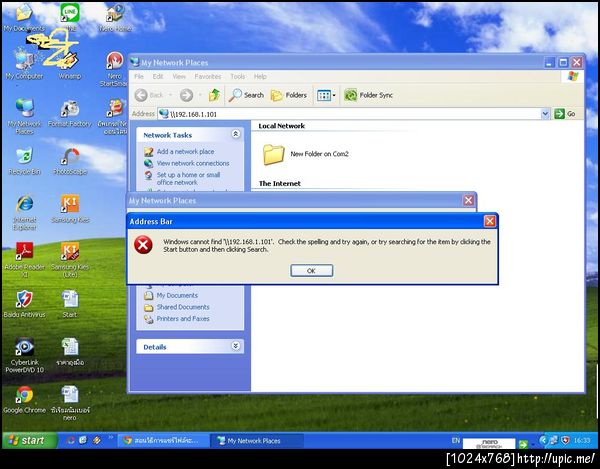Open the Help menu
The height and width of the screenshot is (469, 600).
click(260, 77)
